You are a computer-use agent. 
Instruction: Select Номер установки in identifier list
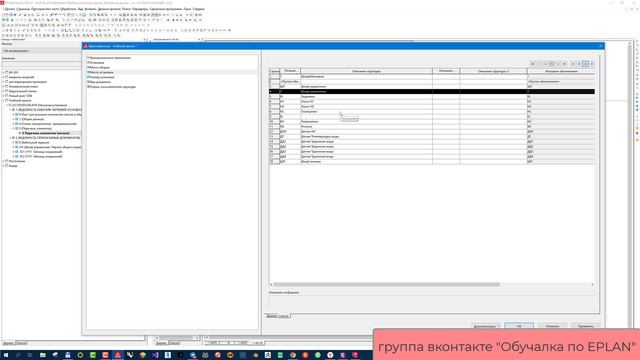[102, 77]
